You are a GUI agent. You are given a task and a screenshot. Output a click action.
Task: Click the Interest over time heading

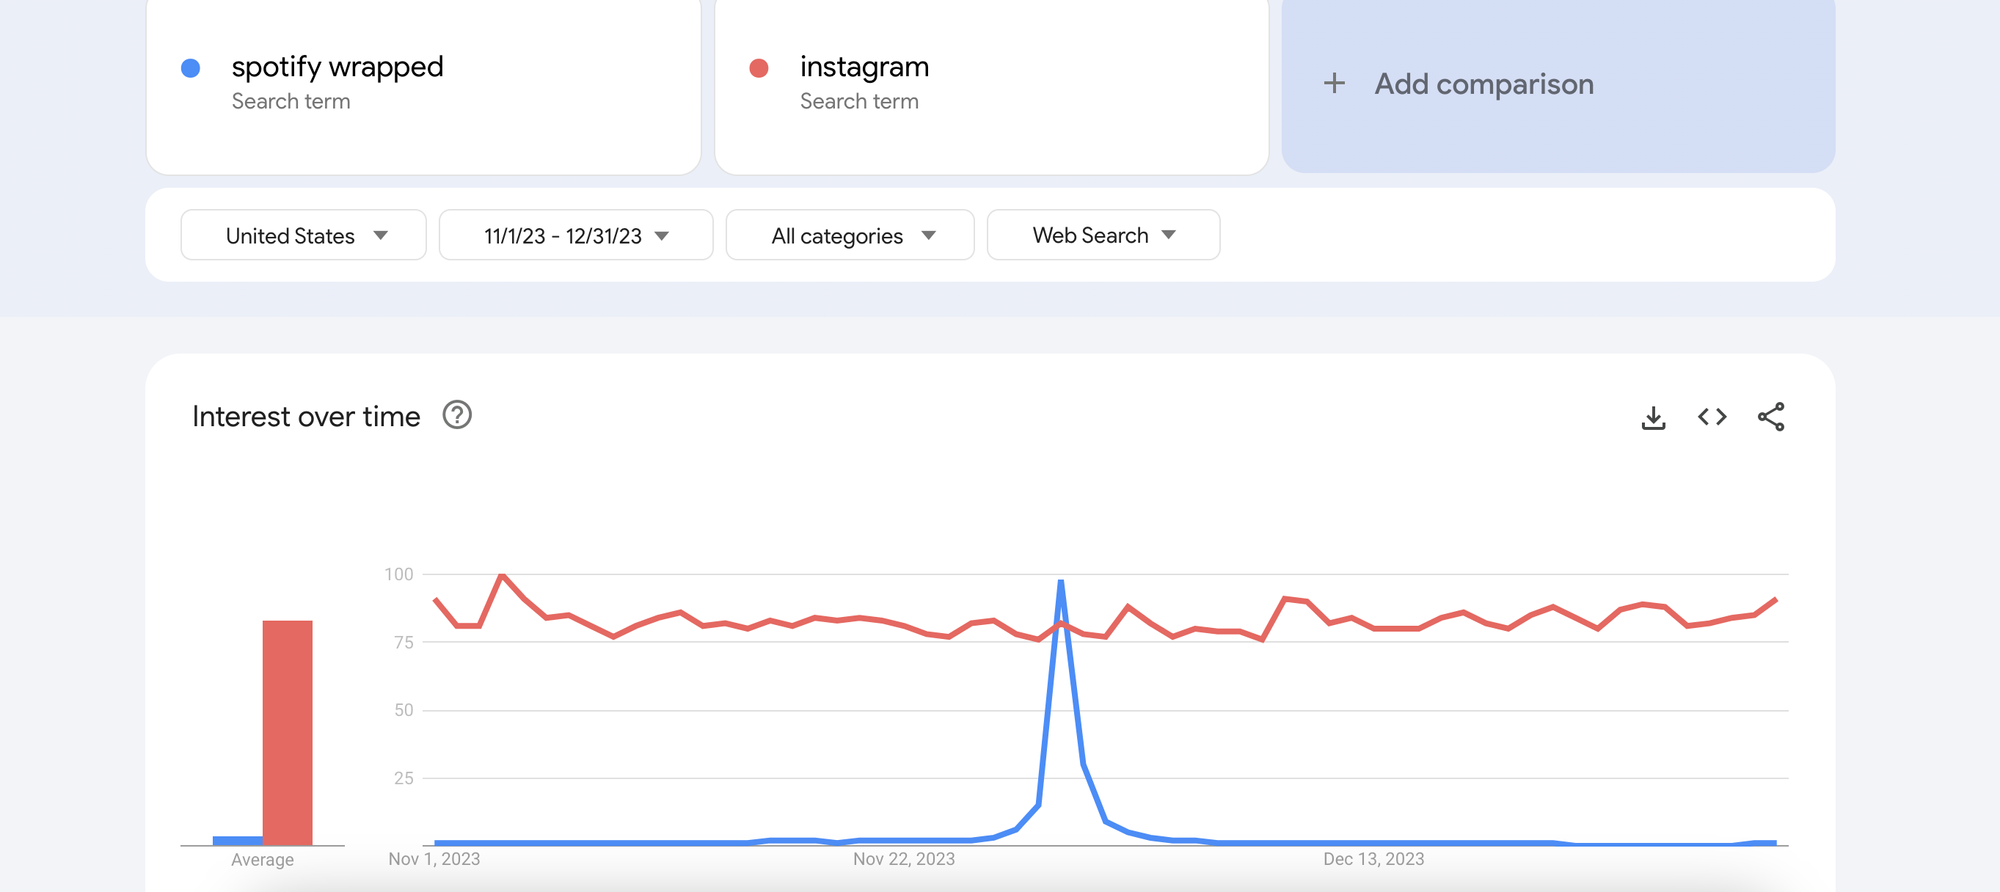tap(306, 416)
